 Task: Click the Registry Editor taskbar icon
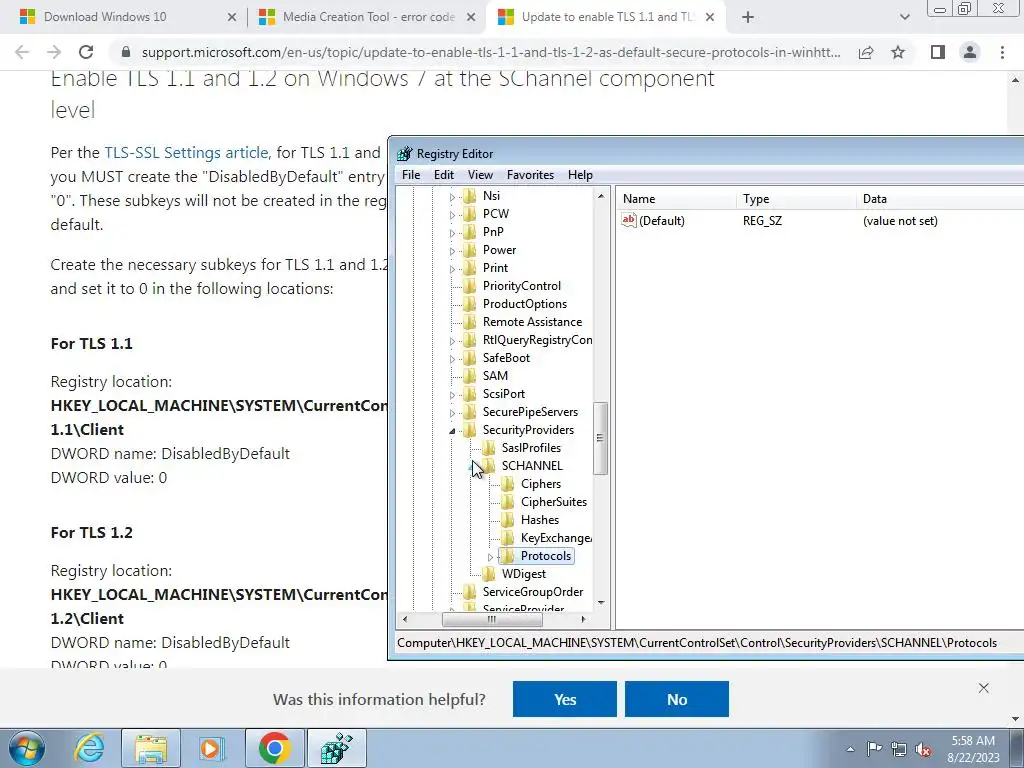point(337,748)
